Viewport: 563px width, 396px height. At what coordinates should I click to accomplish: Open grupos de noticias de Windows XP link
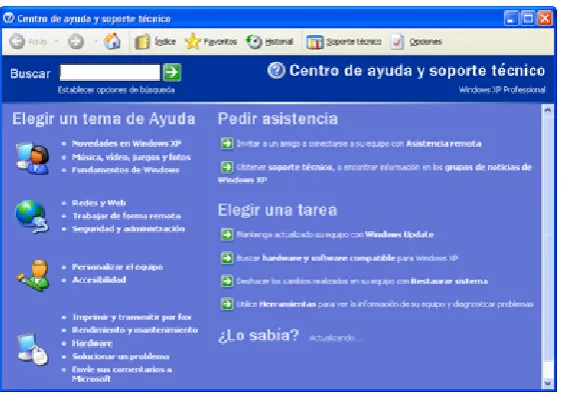488,167
